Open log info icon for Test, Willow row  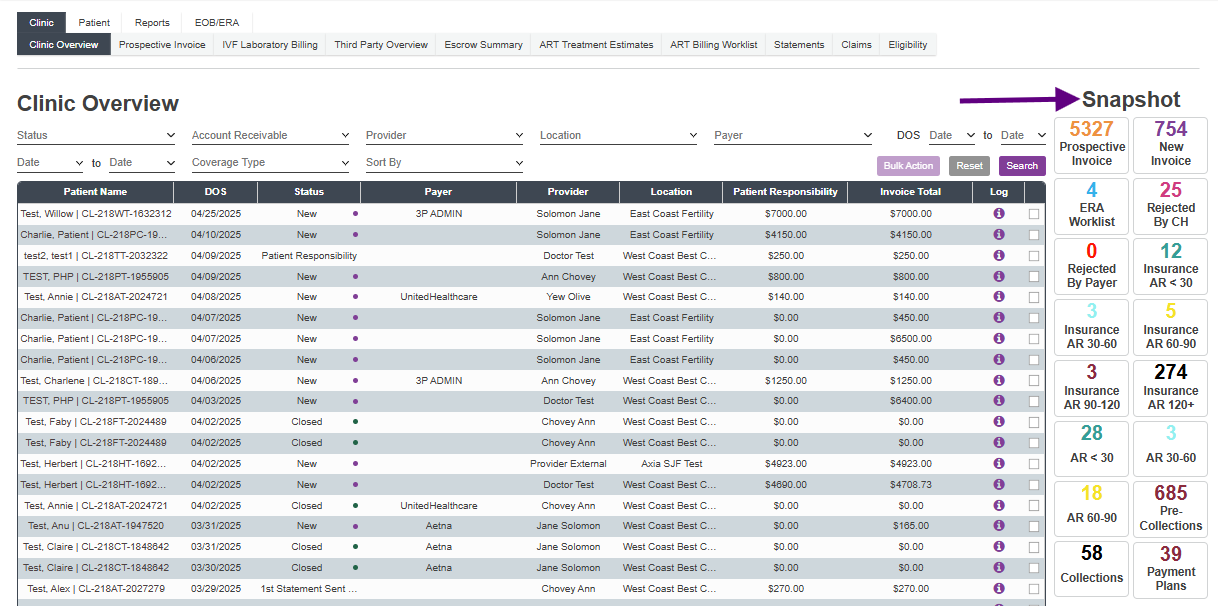(998, 213)
